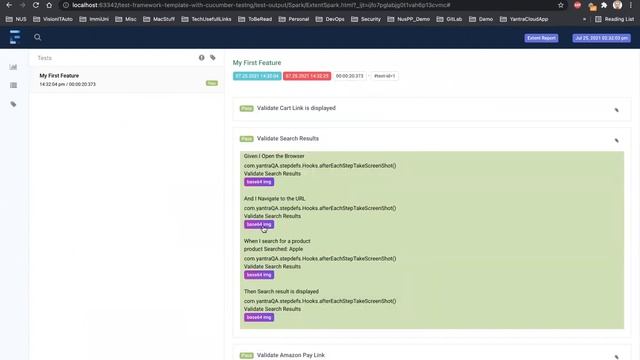The width and height of the screenshot is (640, 360).
Task: Go to browser home icon
Action: point(49,5)
